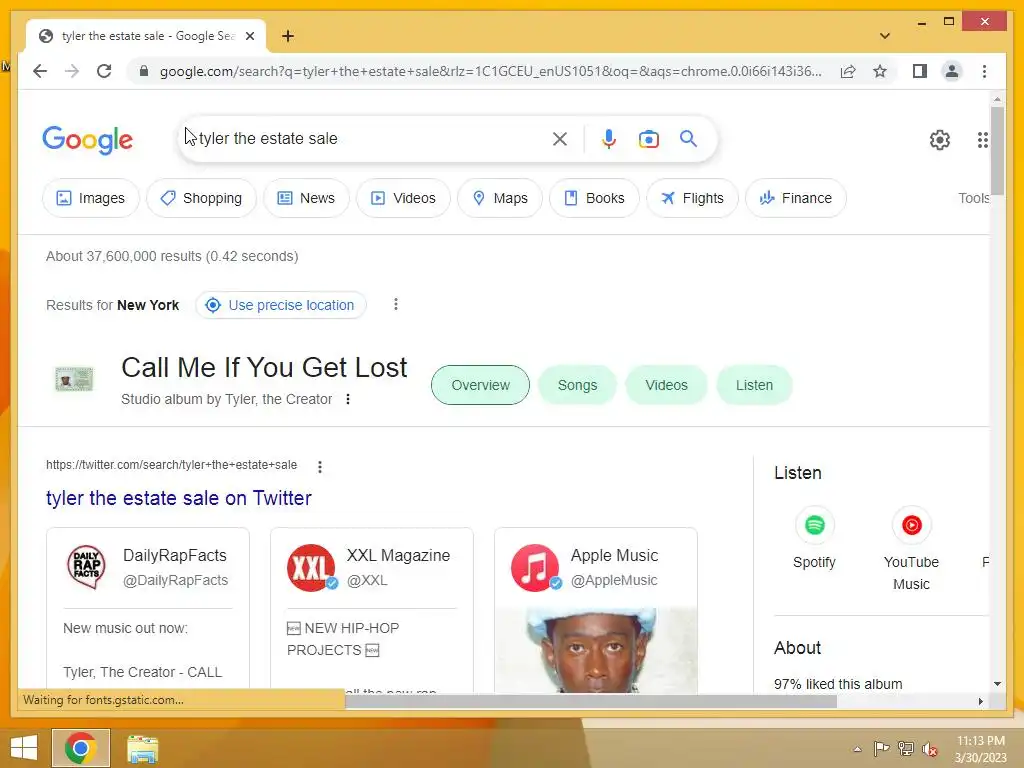The width and height of the screenshot is (1024, 768).
Task: Click the taskbar clock 11:13 PM
Action: [980, 741]
